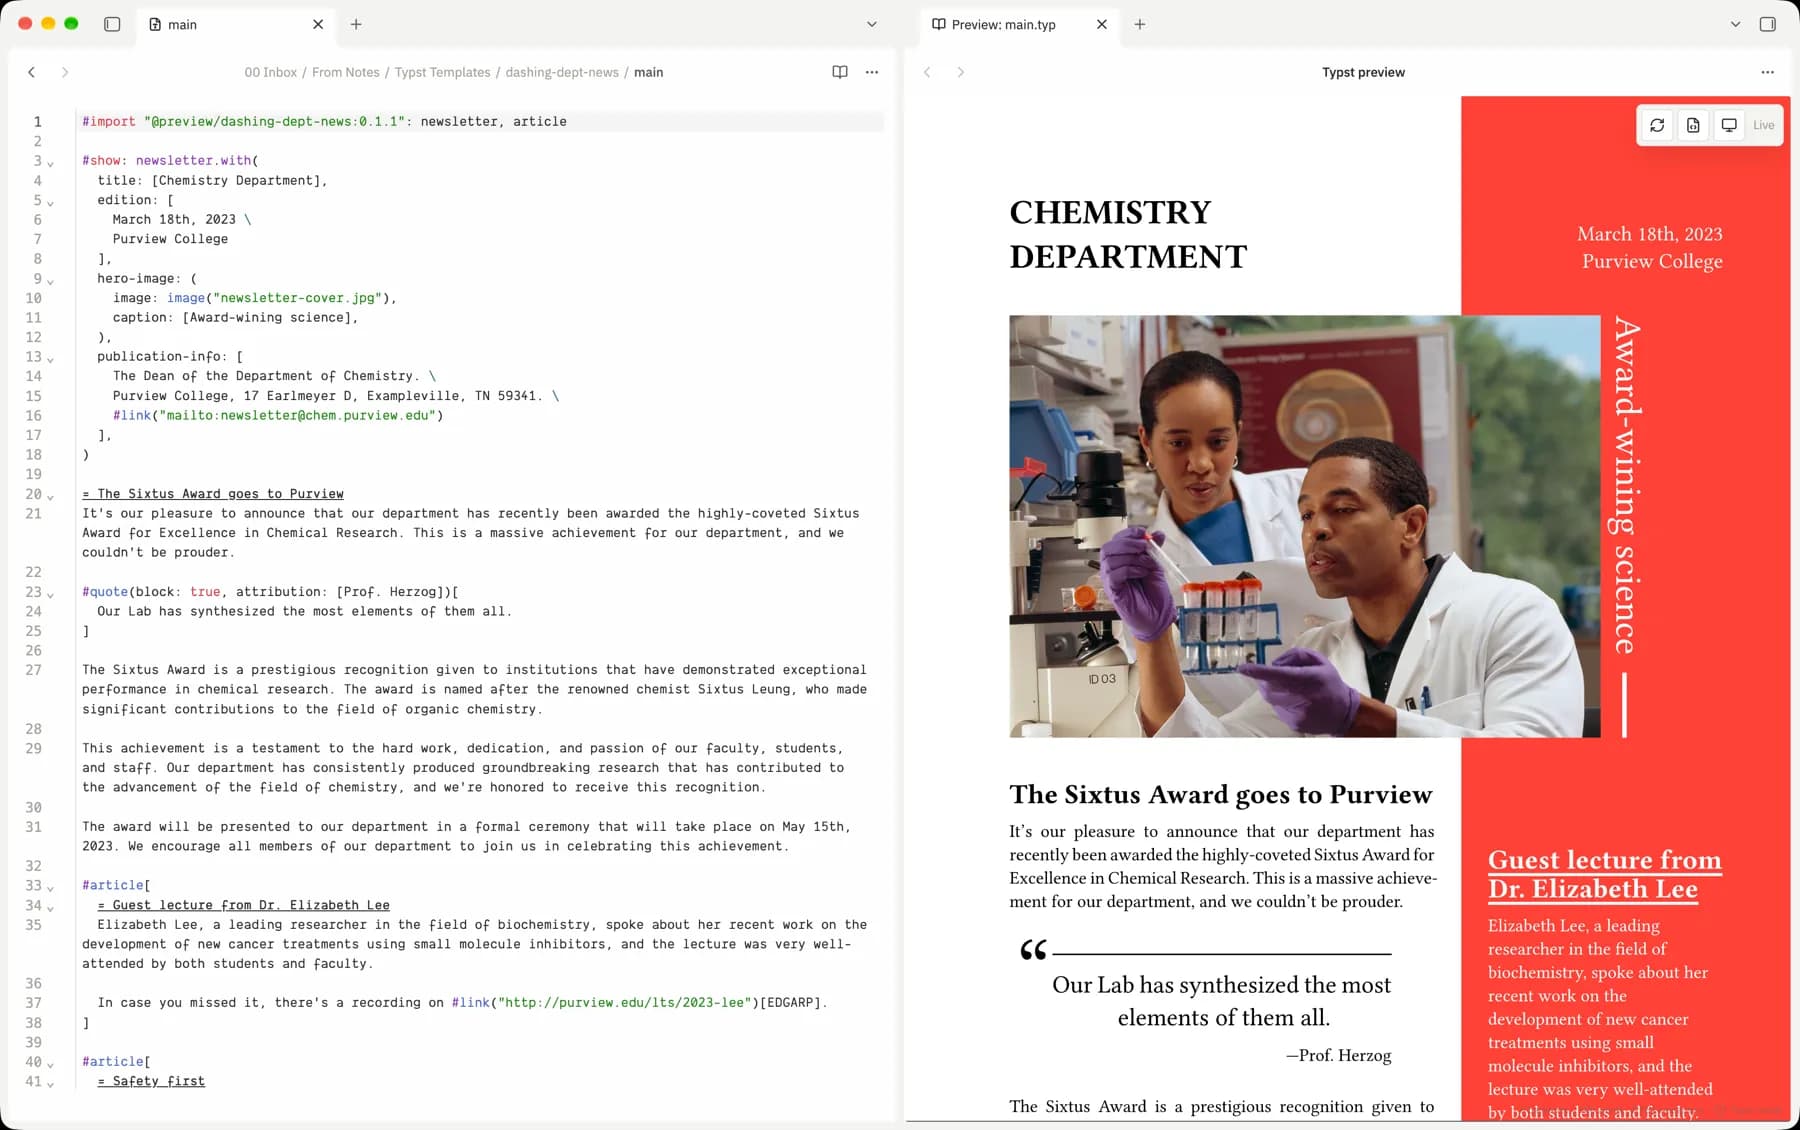
Task: Close the Preview: main.typ tab
Action: click(1102, 24)
